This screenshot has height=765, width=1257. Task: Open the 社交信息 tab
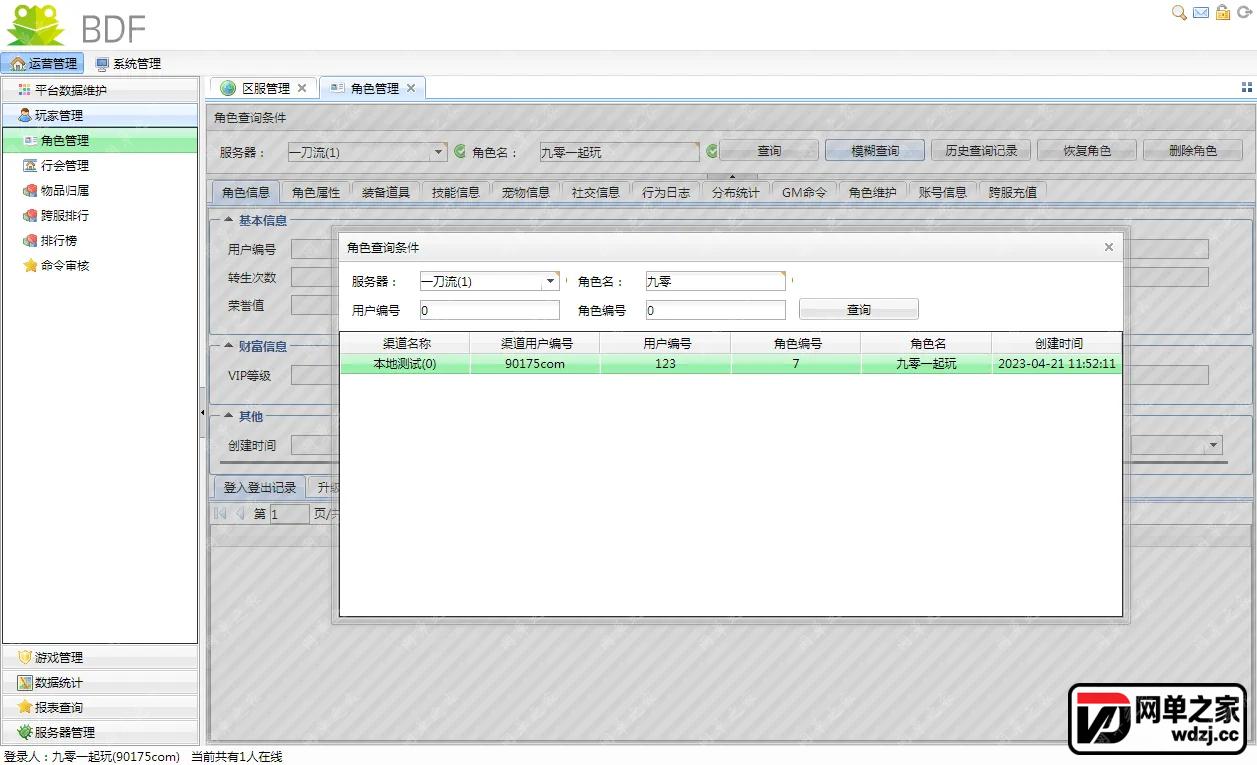click(x=596, y=192)
